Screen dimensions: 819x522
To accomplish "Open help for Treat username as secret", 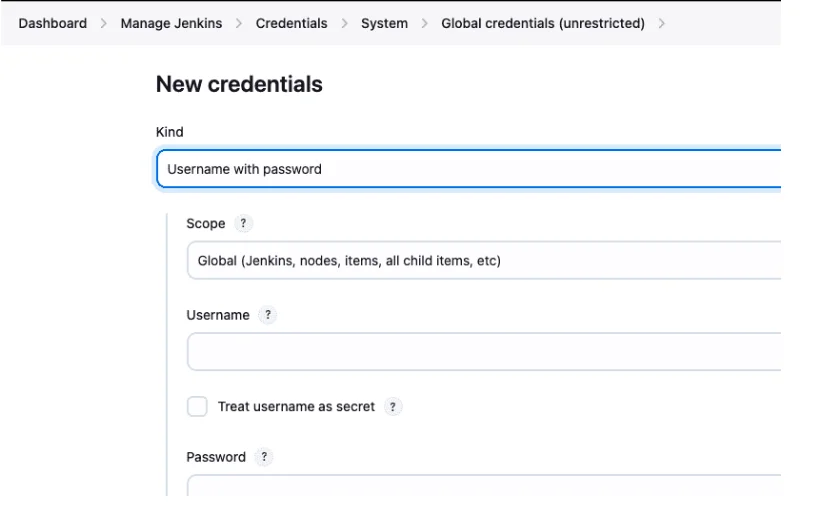I will [x=395, y=407].
